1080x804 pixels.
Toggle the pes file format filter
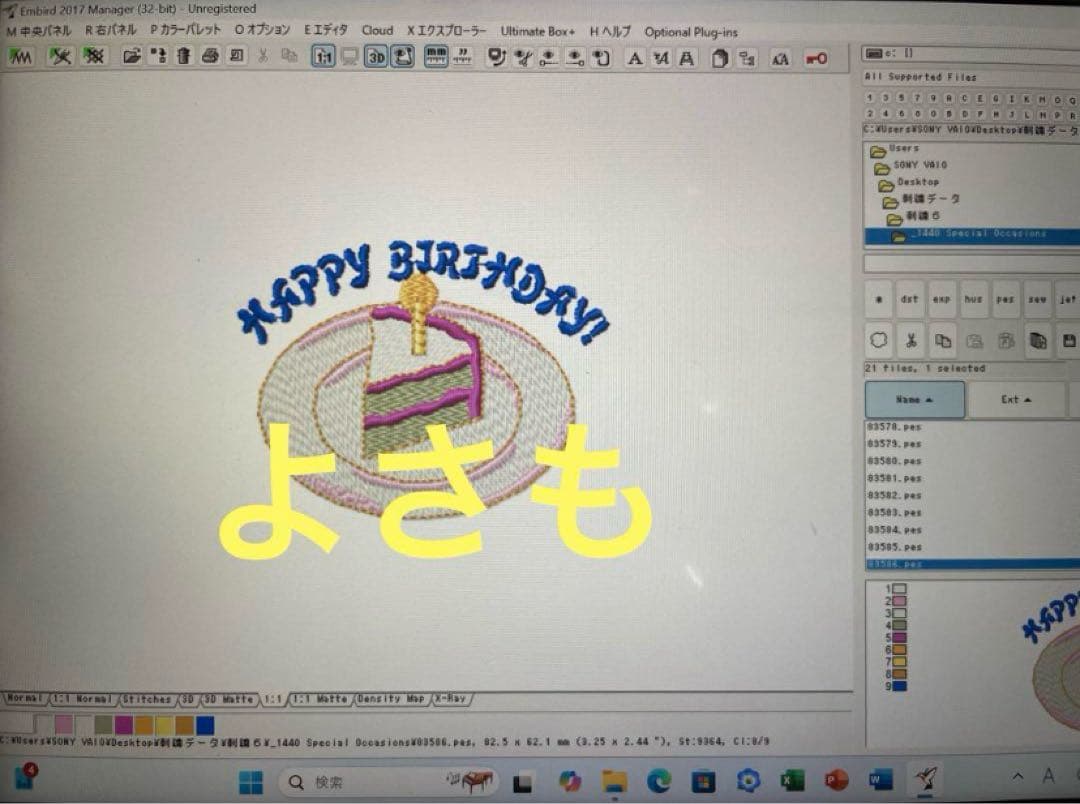point(1005,299)
